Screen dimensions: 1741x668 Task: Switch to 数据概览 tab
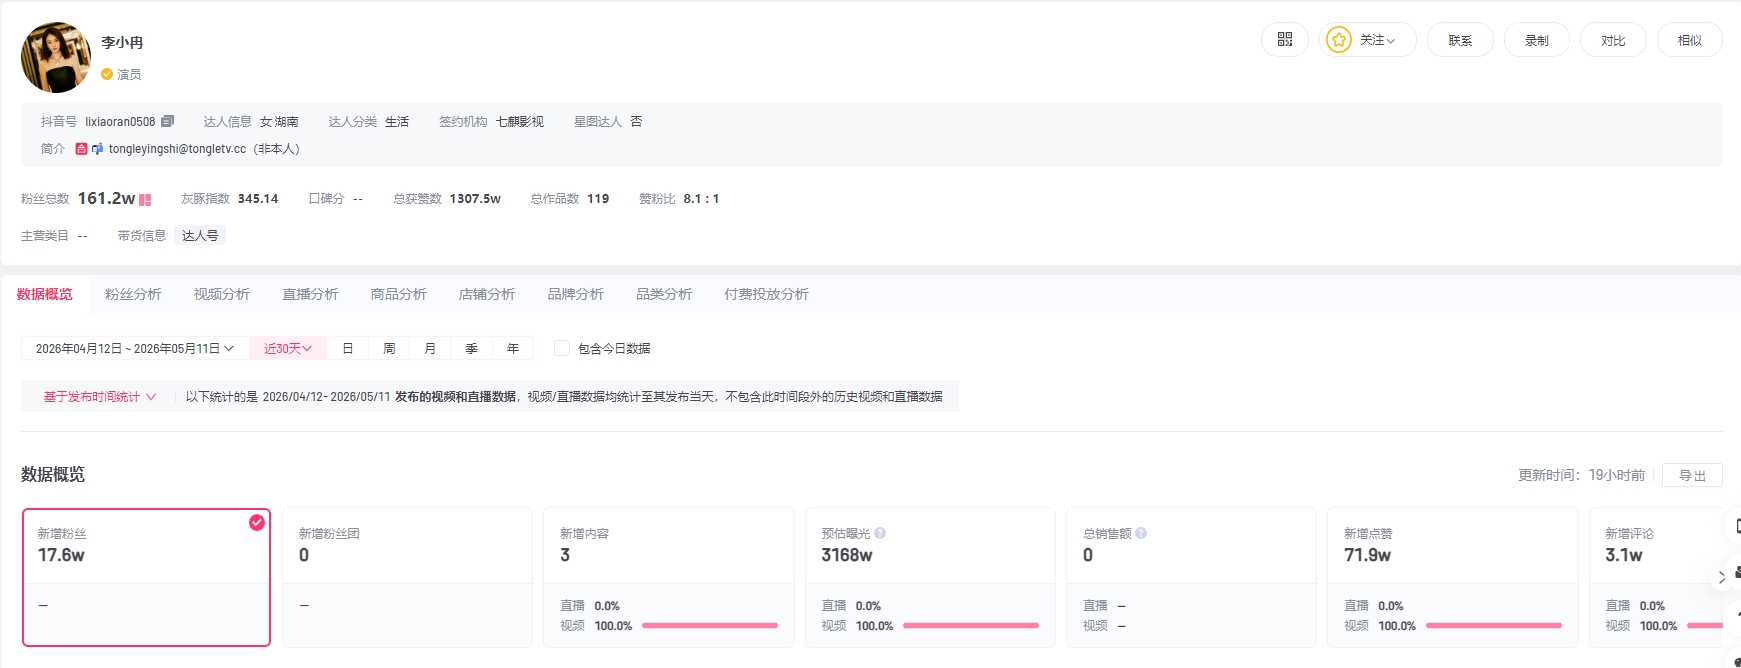pos(45,294)
